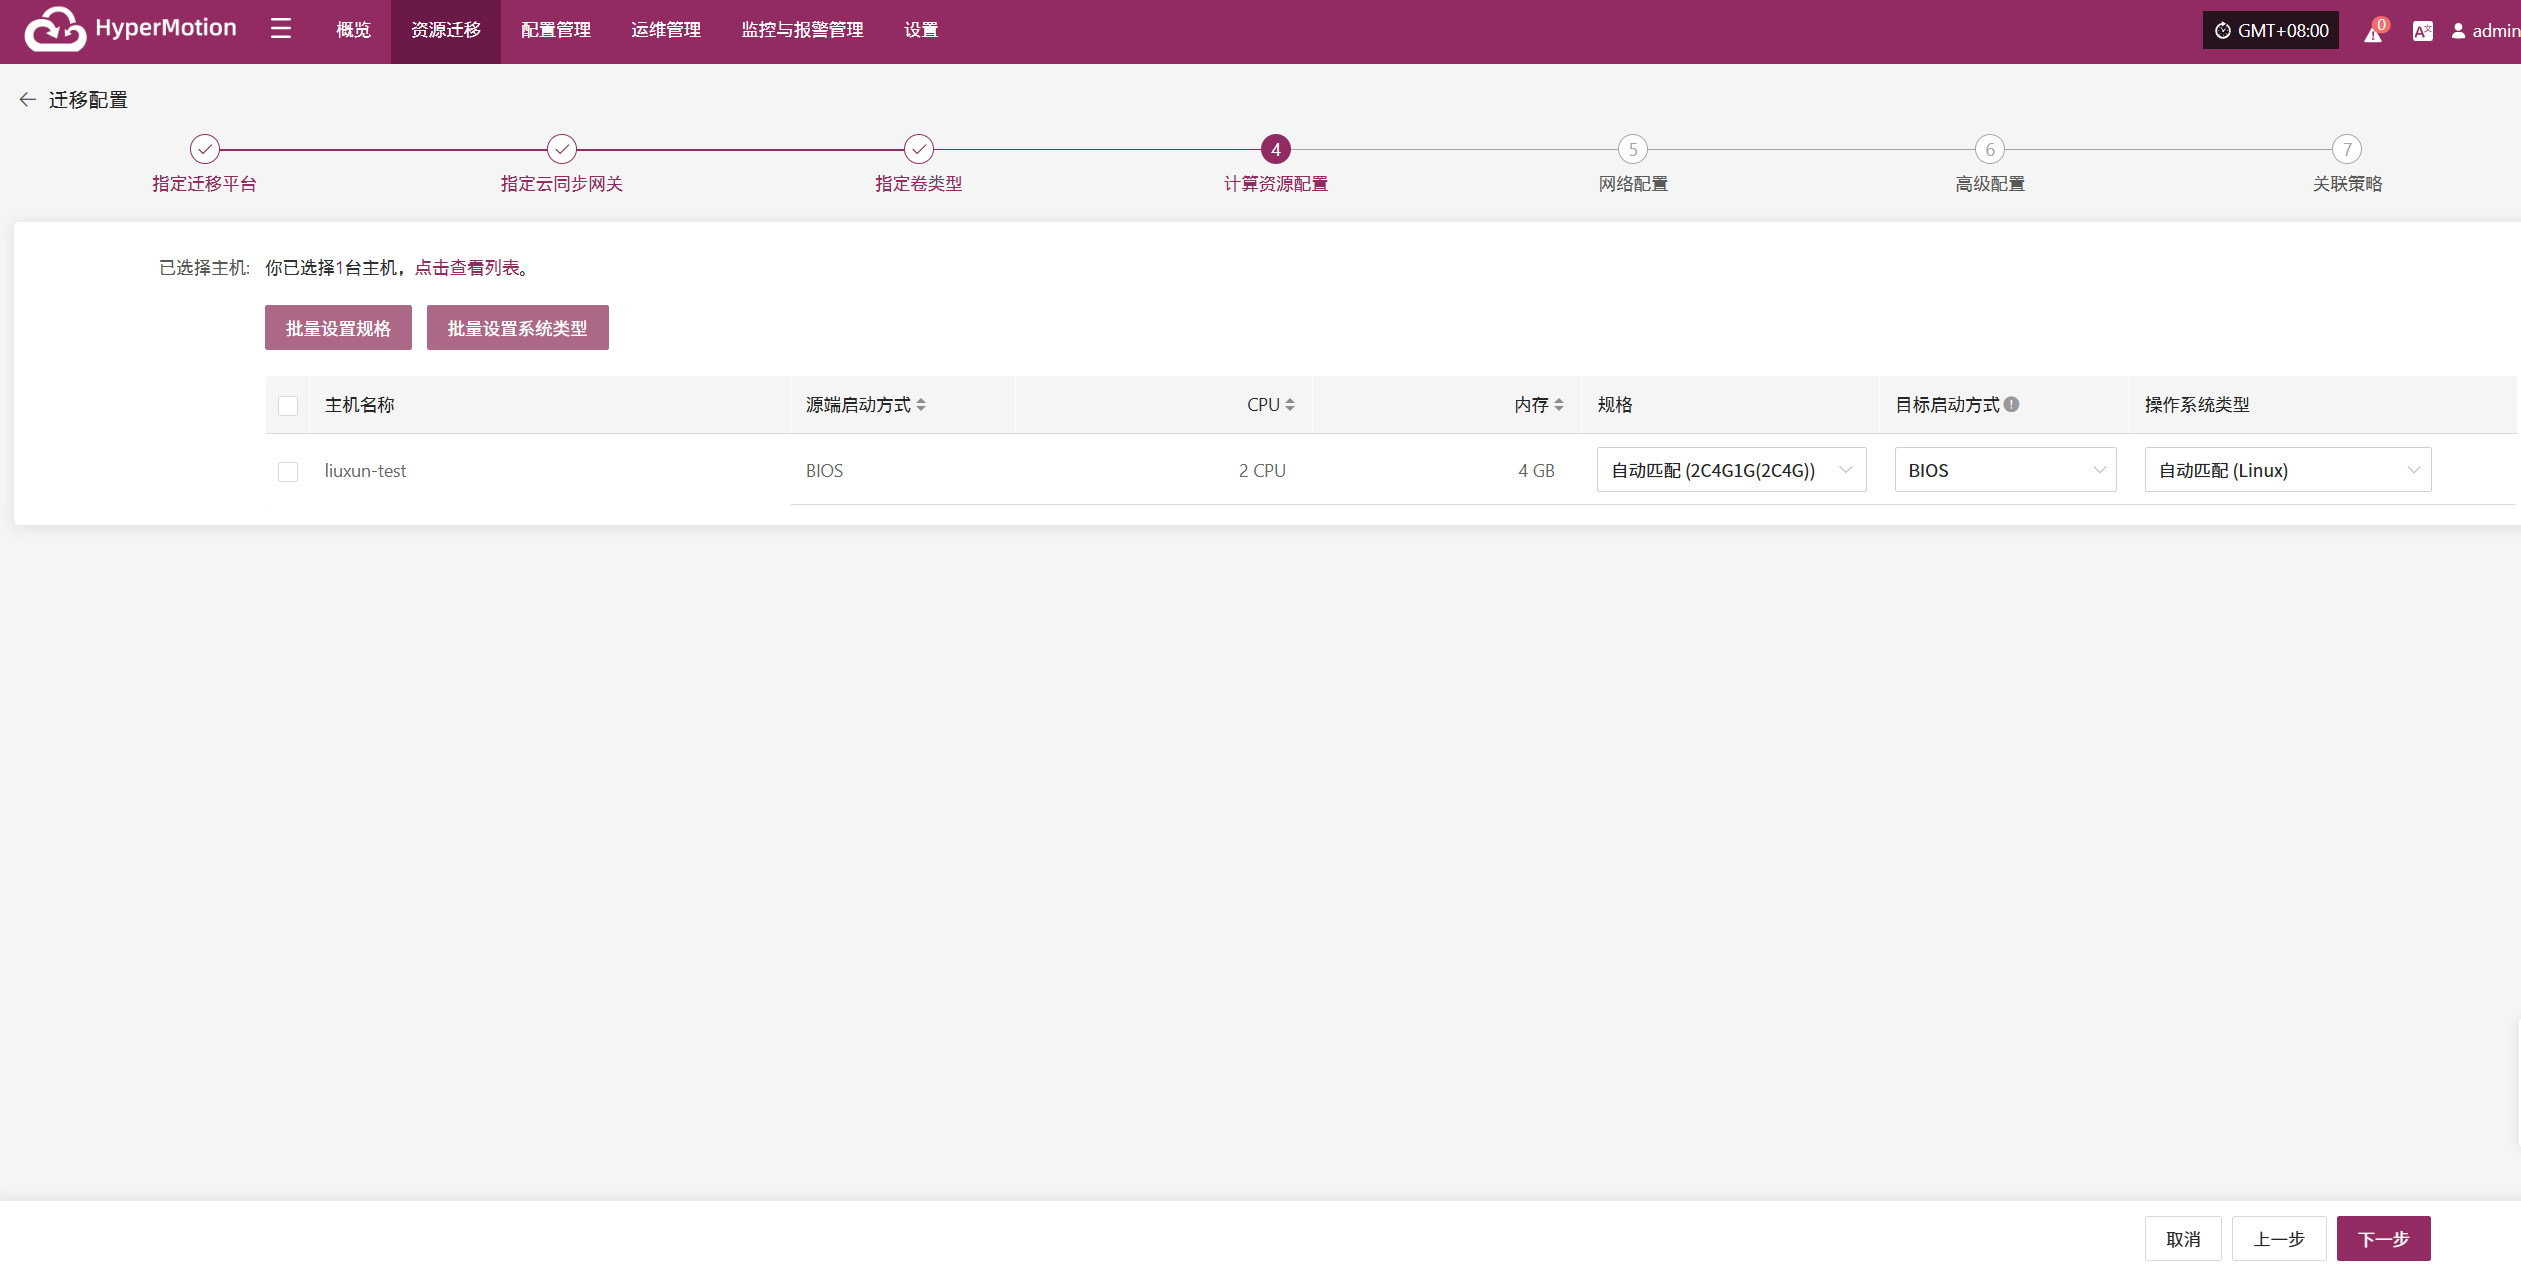This screenshot has width=2521, height=1271.
Task: Sort the CPU column
Action: (x=1290, y=405)
